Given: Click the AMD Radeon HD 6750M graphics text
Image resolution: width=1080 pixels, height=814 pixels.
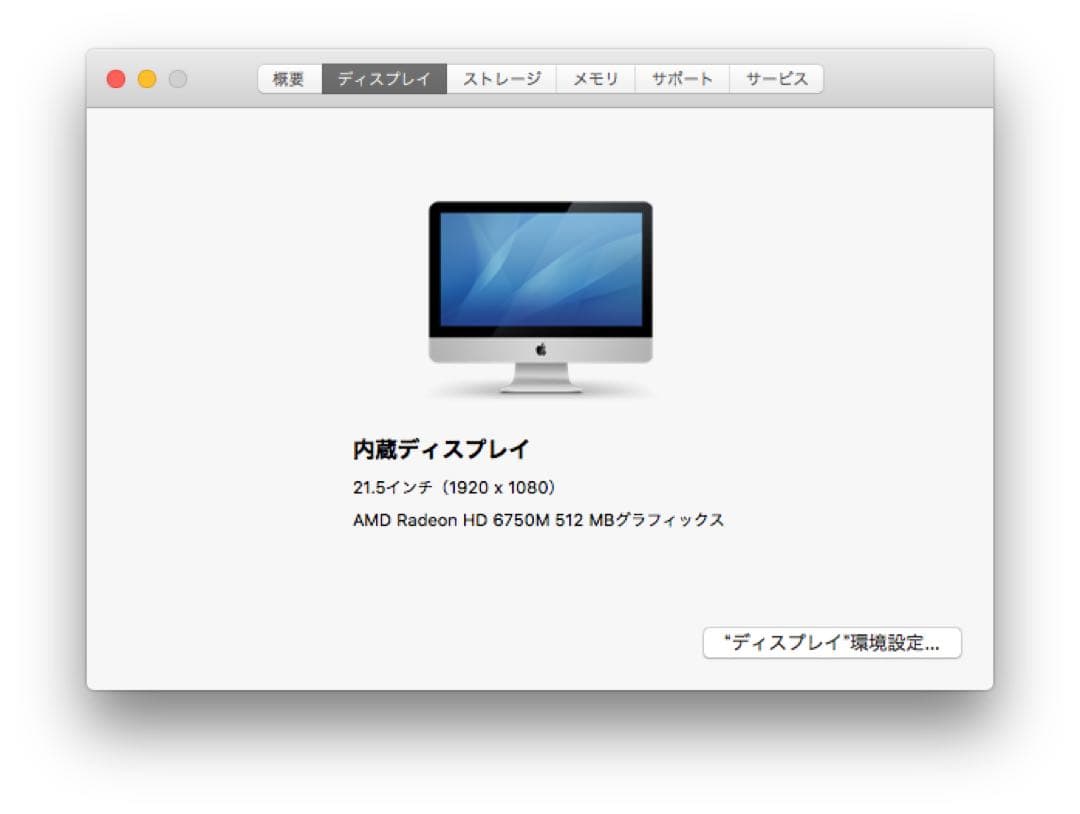Looking at the screenshot, I should click(x=540, y=519).
